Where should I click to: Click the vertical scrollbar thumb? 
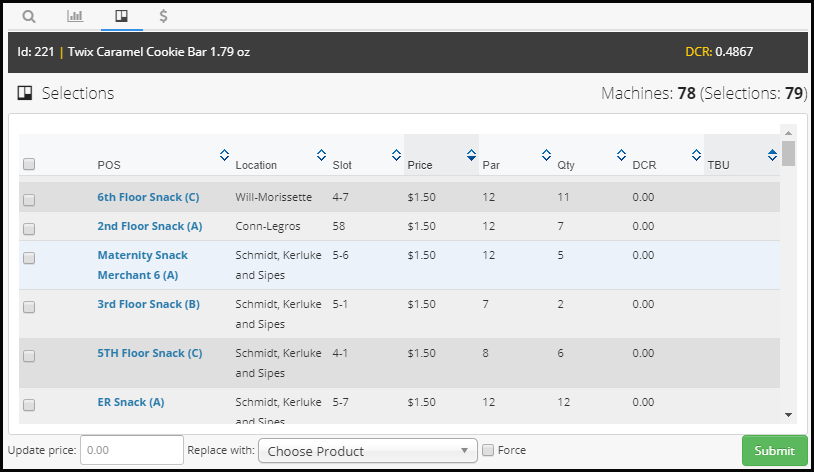(788, 153)
